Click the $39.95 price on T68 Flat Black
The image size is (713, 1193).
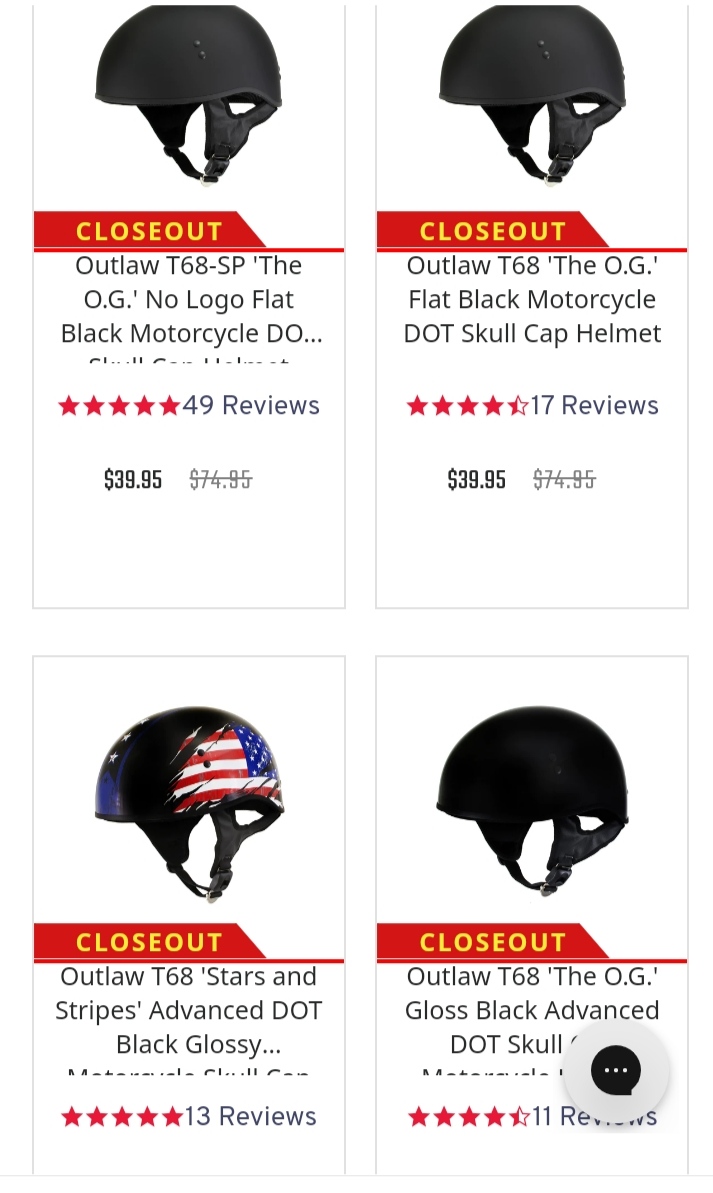[476, 480]
